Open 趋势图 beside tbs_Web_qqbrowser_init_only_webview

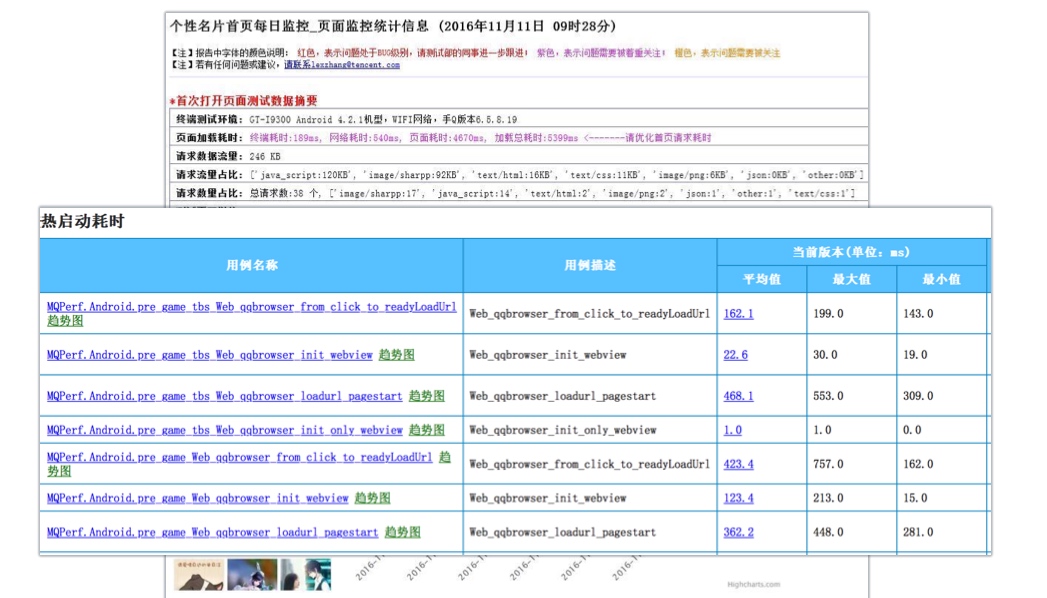[x=426, y=430]
